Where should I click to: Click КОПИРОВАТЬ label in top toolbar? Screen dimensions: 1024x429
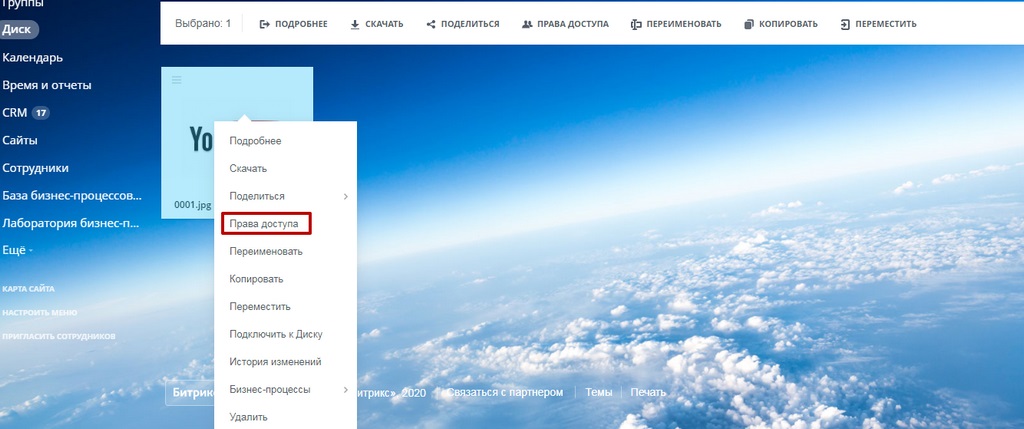click(788, 24)
